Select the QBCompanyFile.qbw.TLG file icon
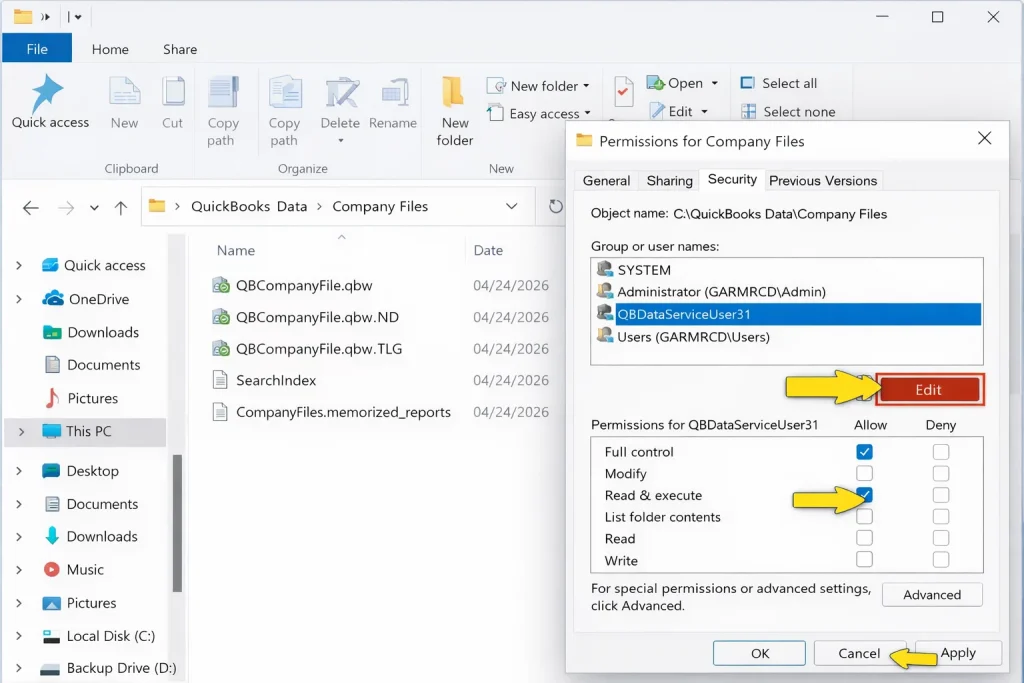1024x683 pixels. click(221, 349)
